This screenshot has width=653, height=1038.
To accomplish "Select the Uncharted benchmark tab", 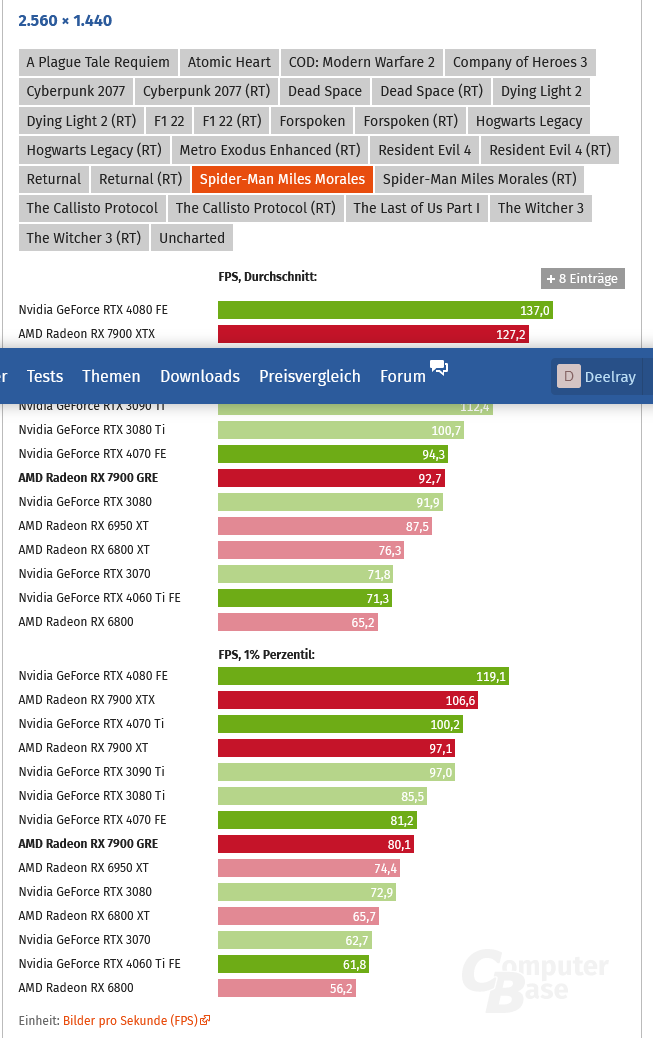I will (192, 238).
